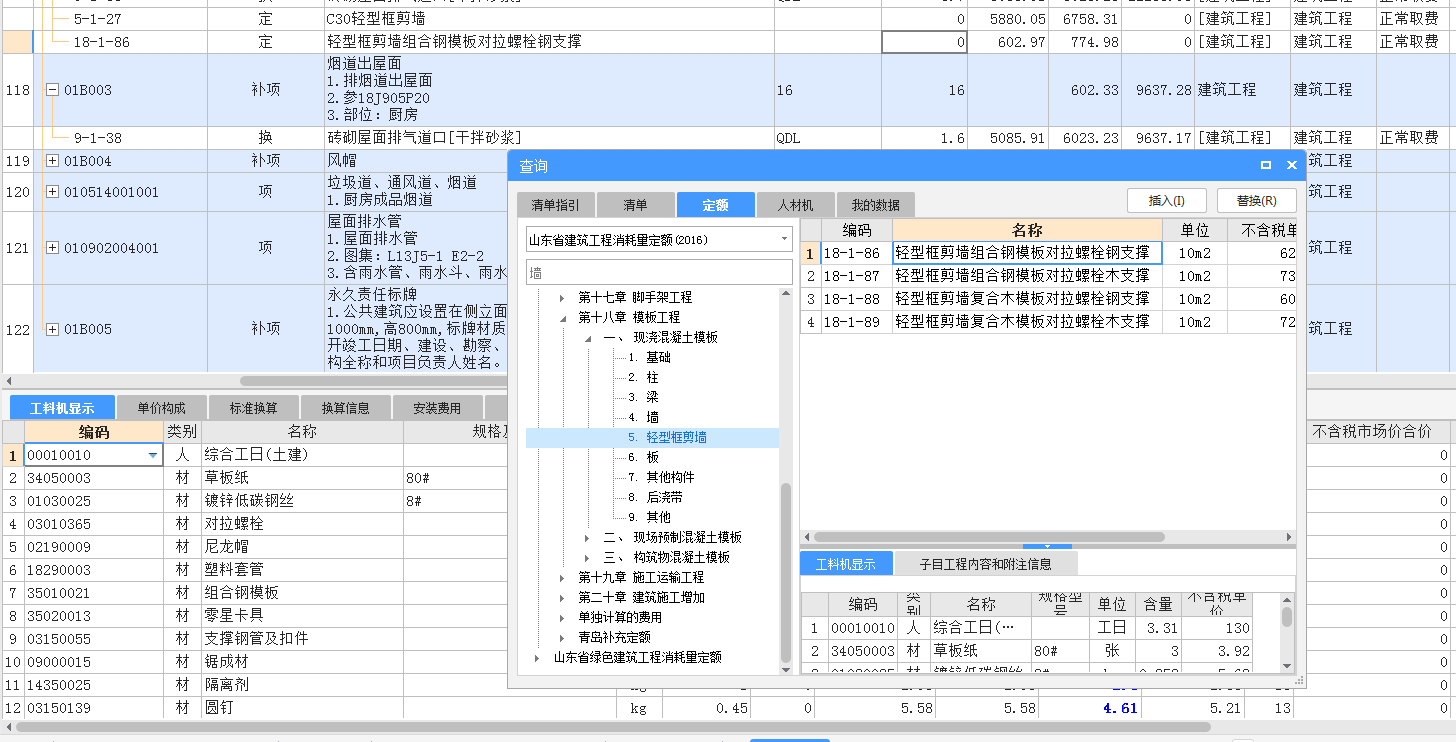Select tree item 7. 其他构件
Screen dimensions: 1456x742
(x=661, y=478)
